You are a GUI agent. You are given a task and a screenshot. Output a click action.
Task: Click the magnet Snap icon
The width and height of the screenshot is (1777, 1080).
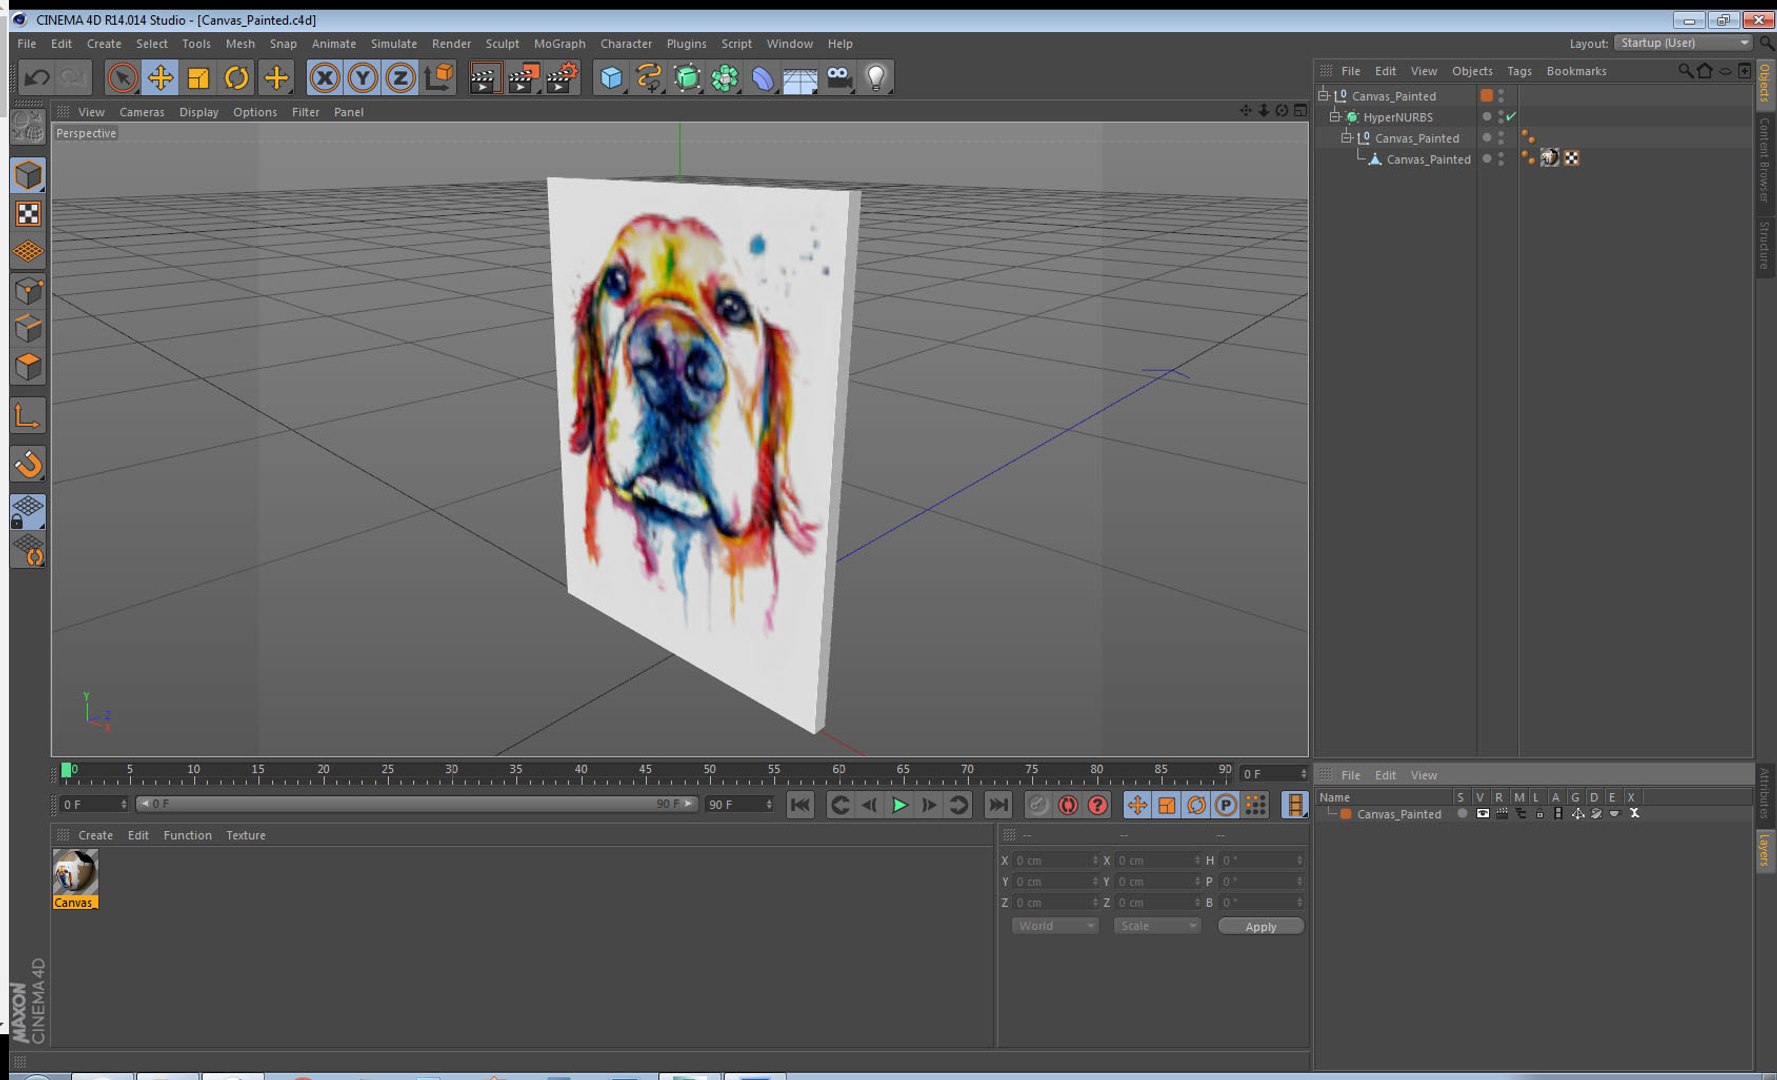point(28,464)
